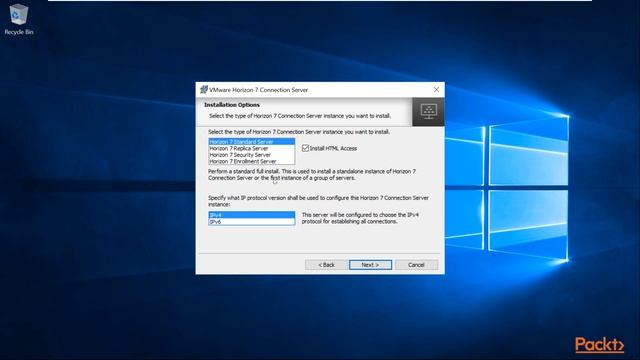Screen dimensions: 640x360
Task: Cancel the installation
Action: point(416,265)
